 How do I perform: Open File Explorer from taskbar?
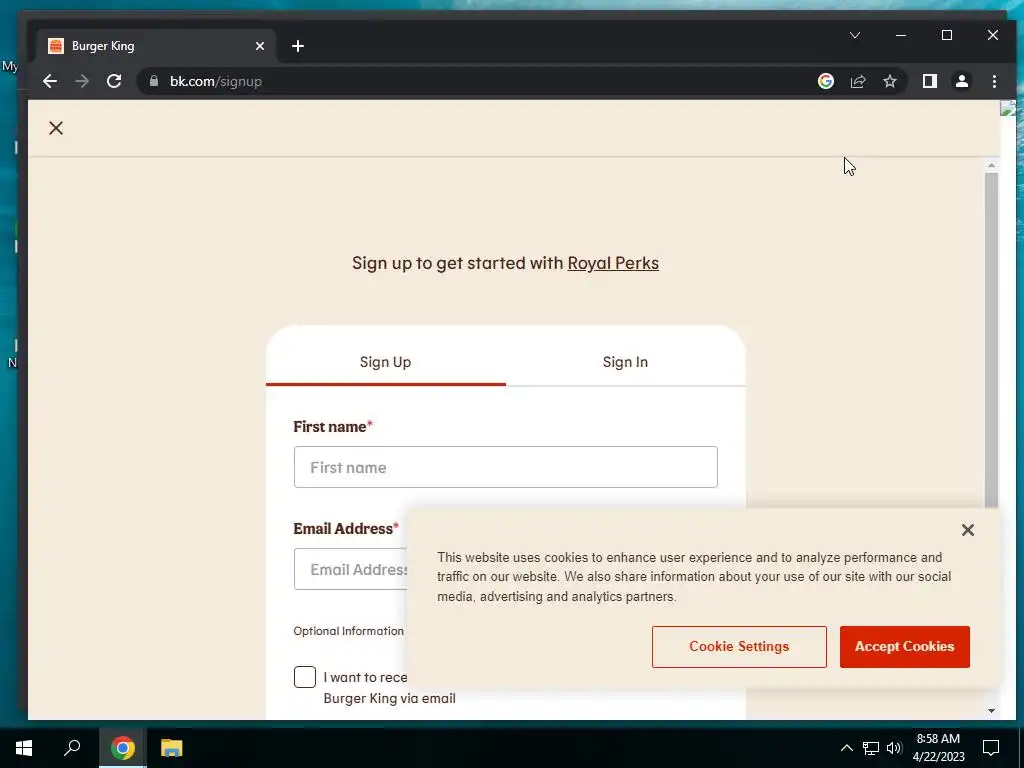(x=172, y=748)
